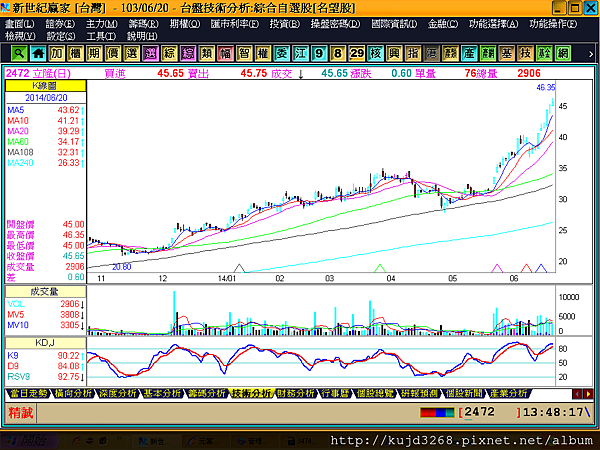
Task: Click the red-blue color bar in status bar
Action: [x=437, y=412]
